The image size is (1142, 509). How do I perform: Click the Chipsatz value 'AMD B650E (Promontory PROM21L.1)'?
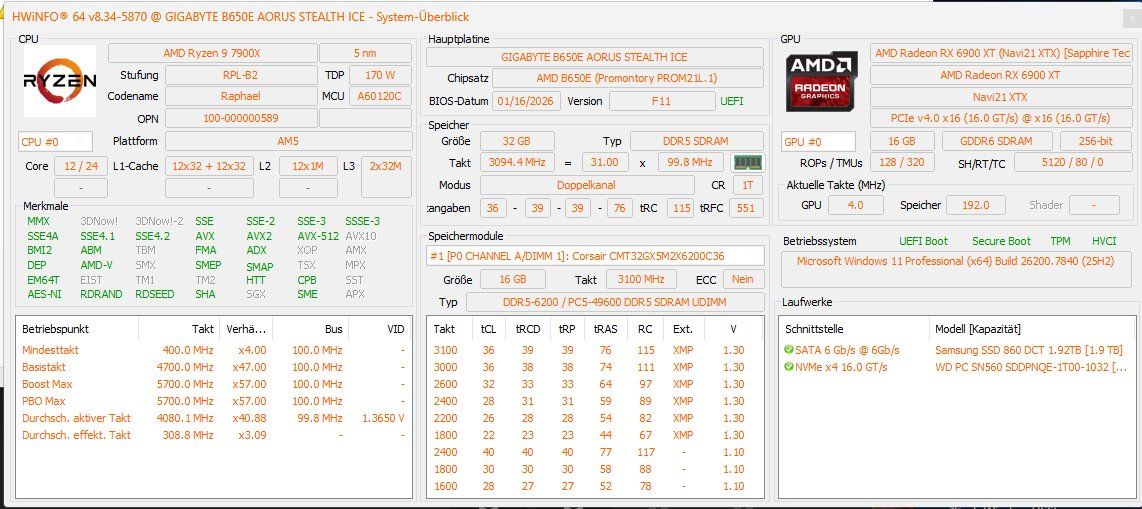pos(627,78)
